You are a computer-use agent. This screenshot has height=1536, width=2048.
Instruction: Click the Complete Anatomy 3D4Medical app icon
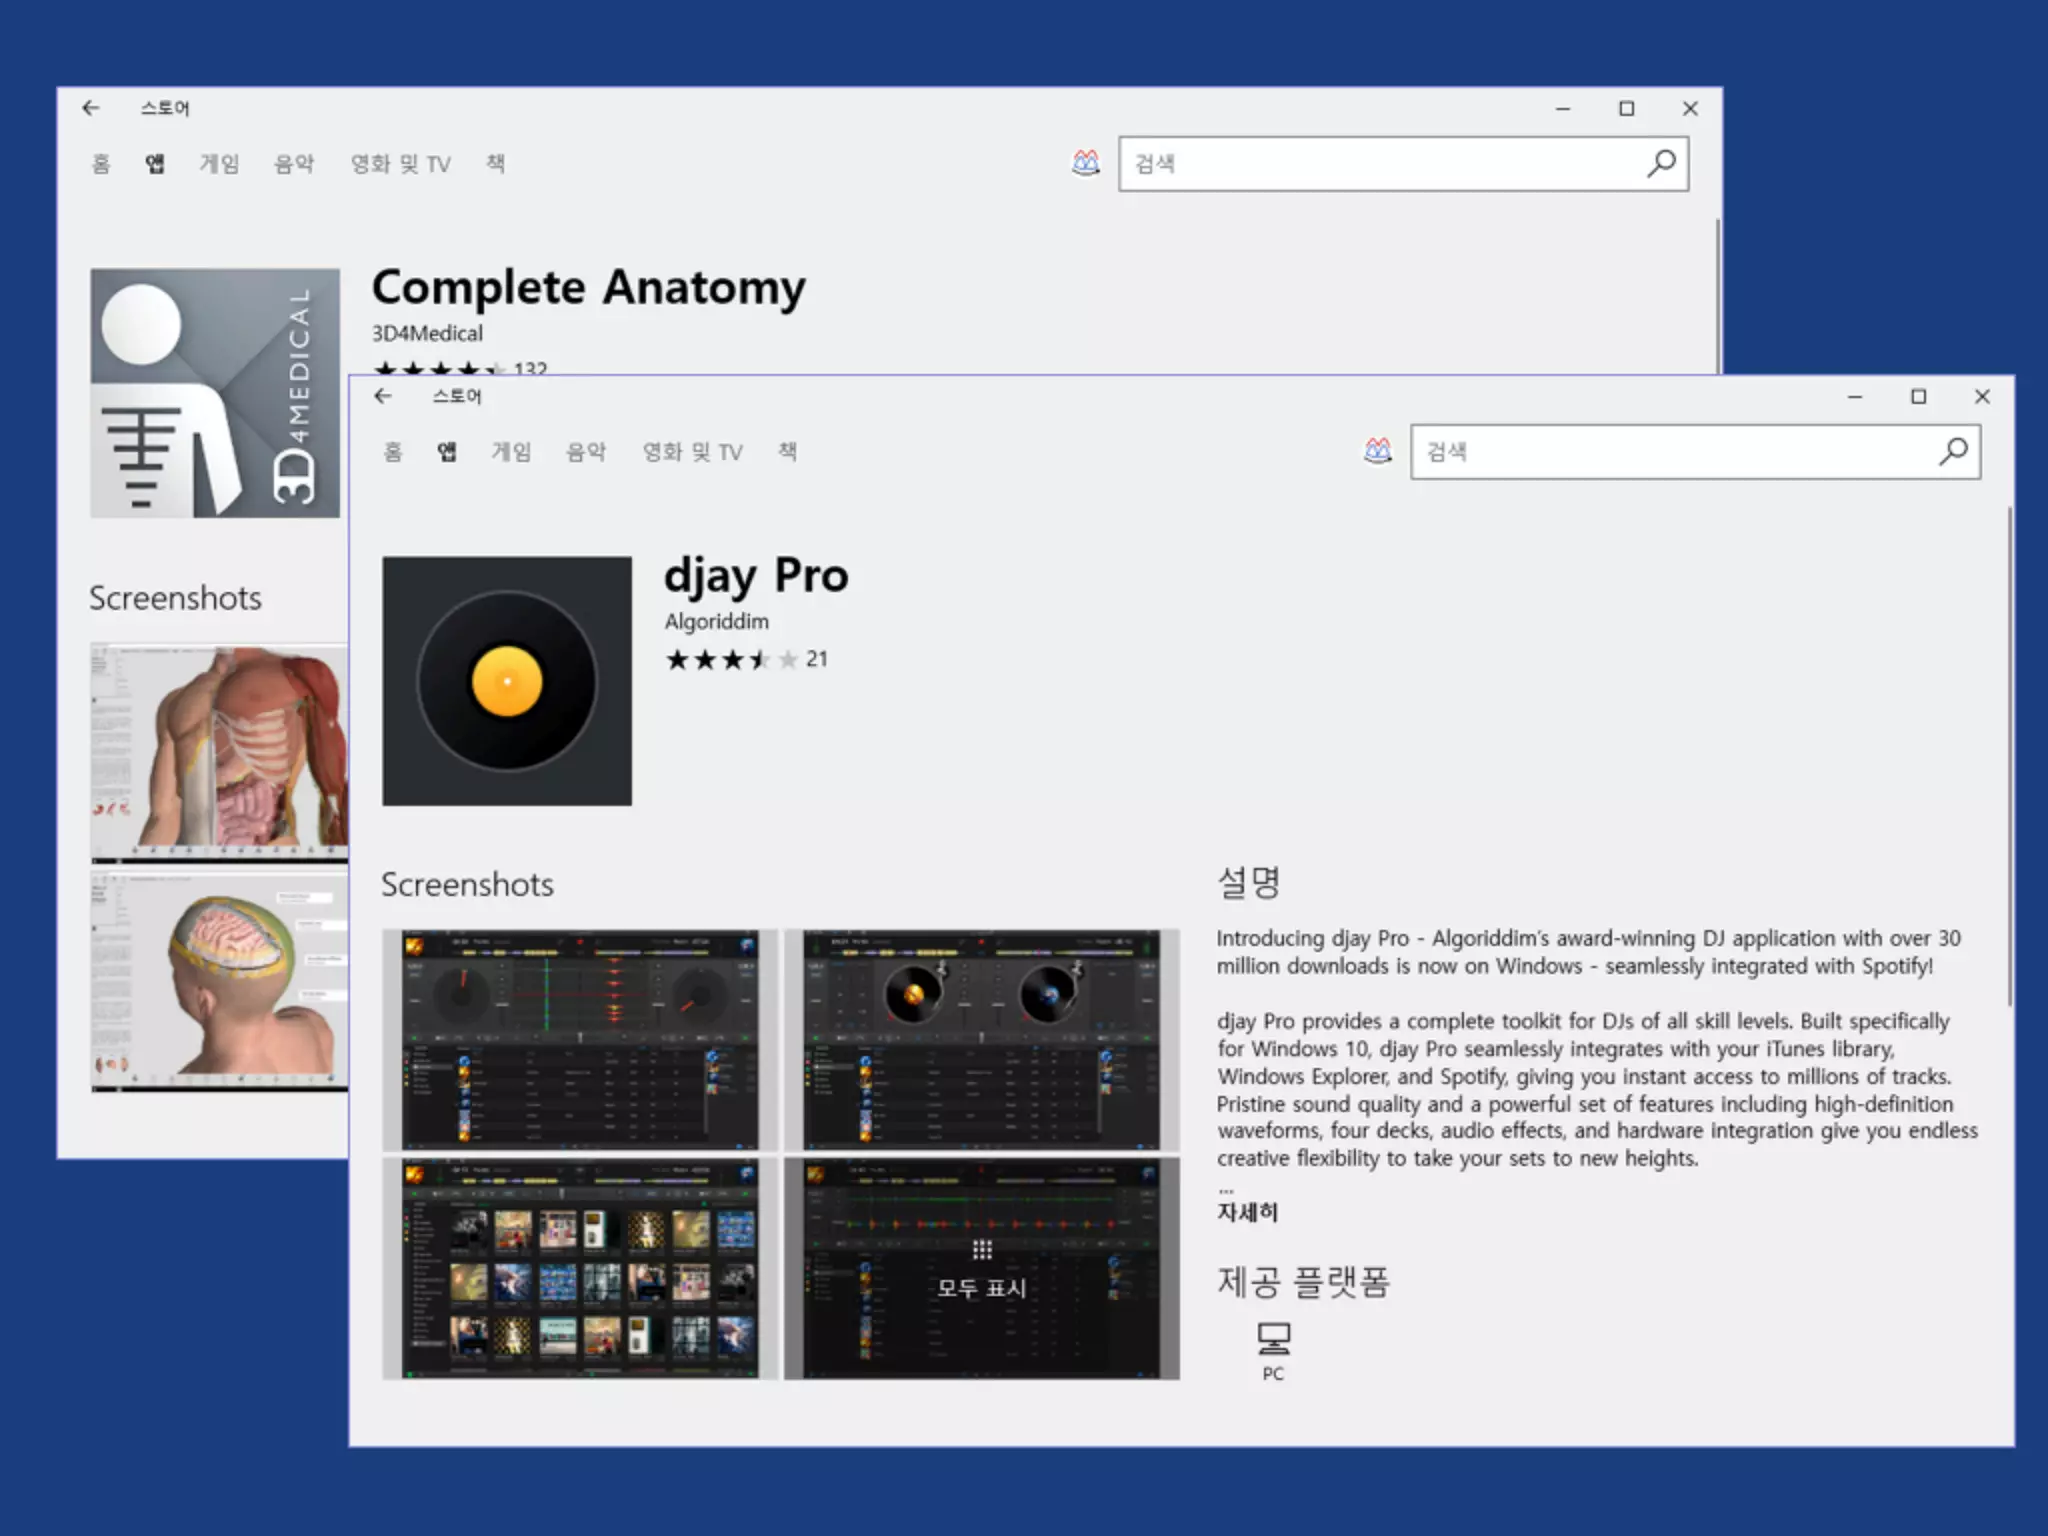215,393
